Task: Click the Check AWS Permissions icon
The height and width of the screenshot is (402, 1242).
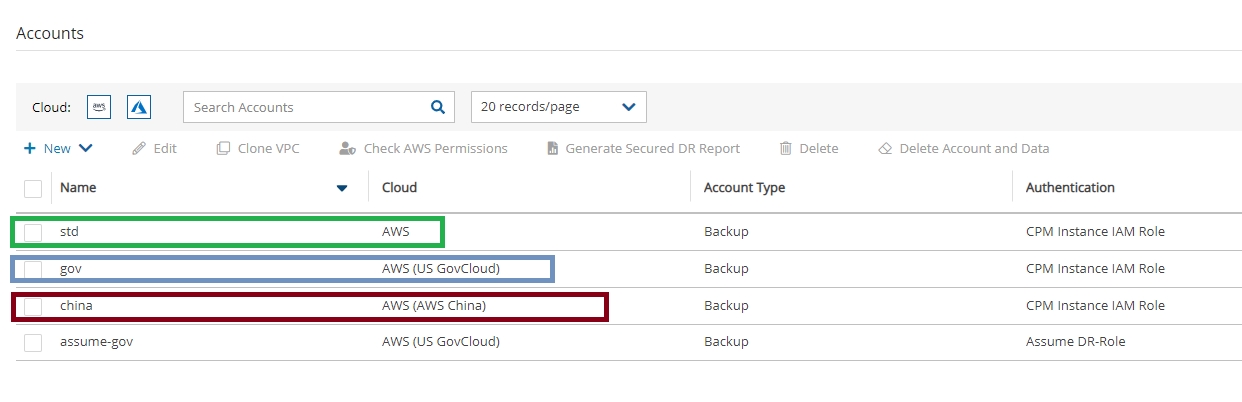Action: (347, 148)
